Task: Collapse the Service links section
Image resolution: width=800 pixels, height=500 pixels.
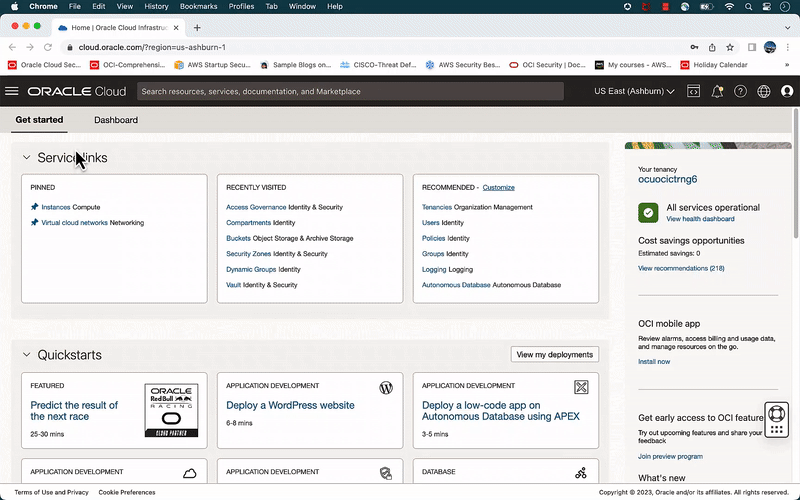Action: [x=27, y=158]
